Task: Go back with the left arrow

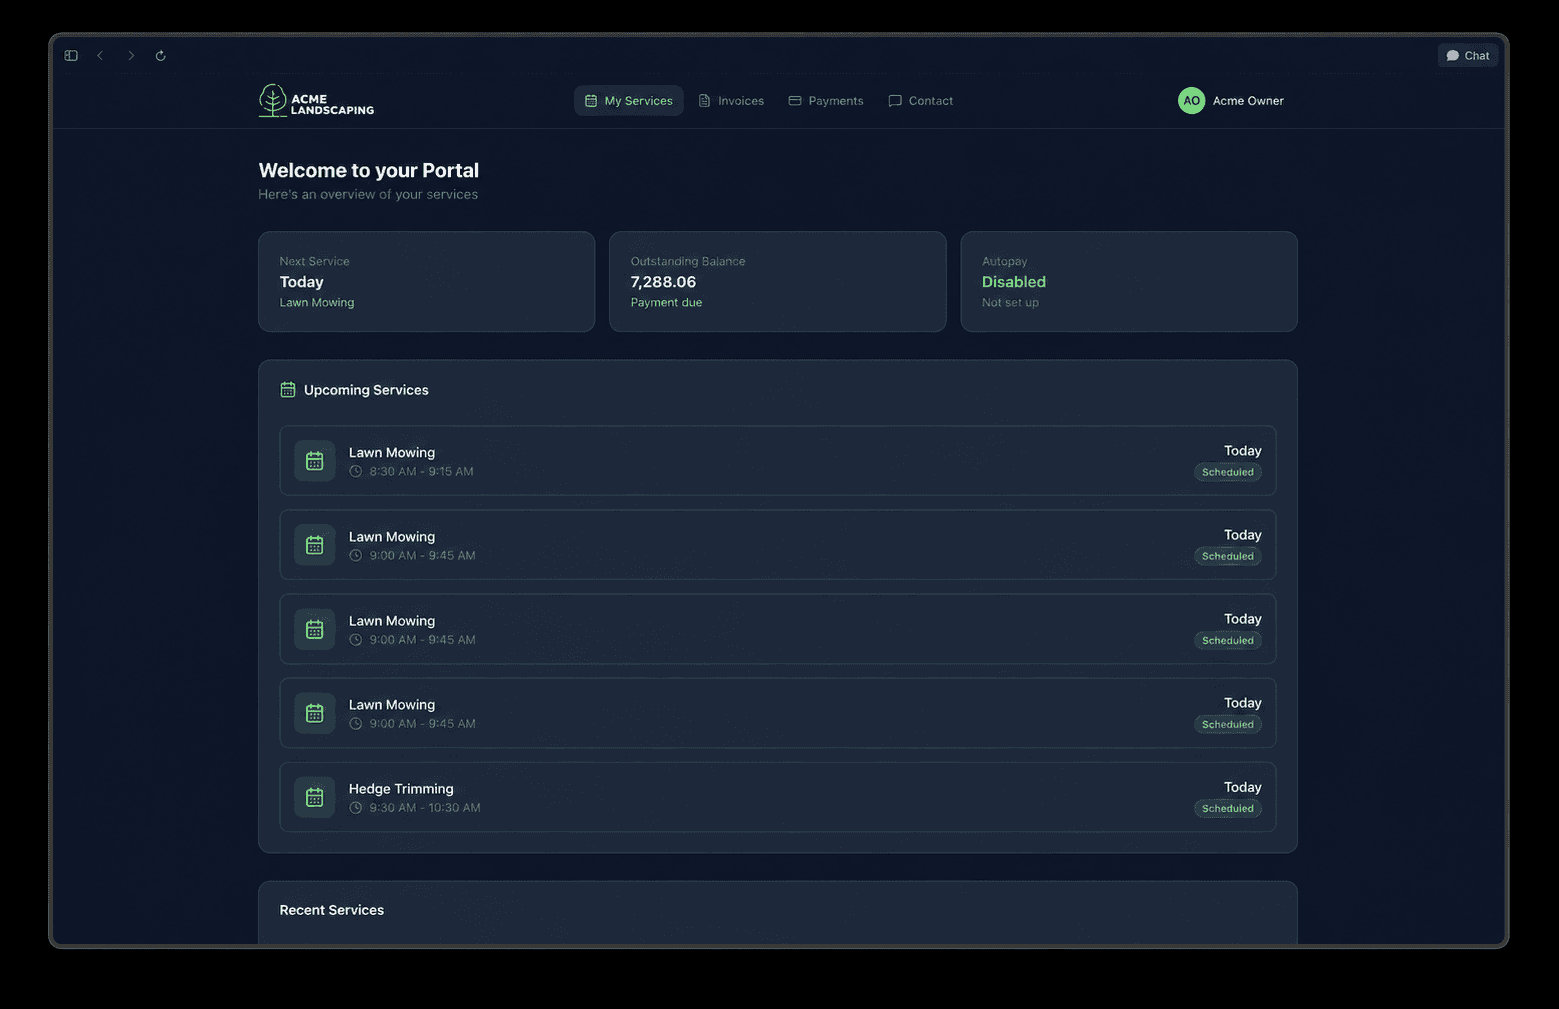Action: [100, 56]
